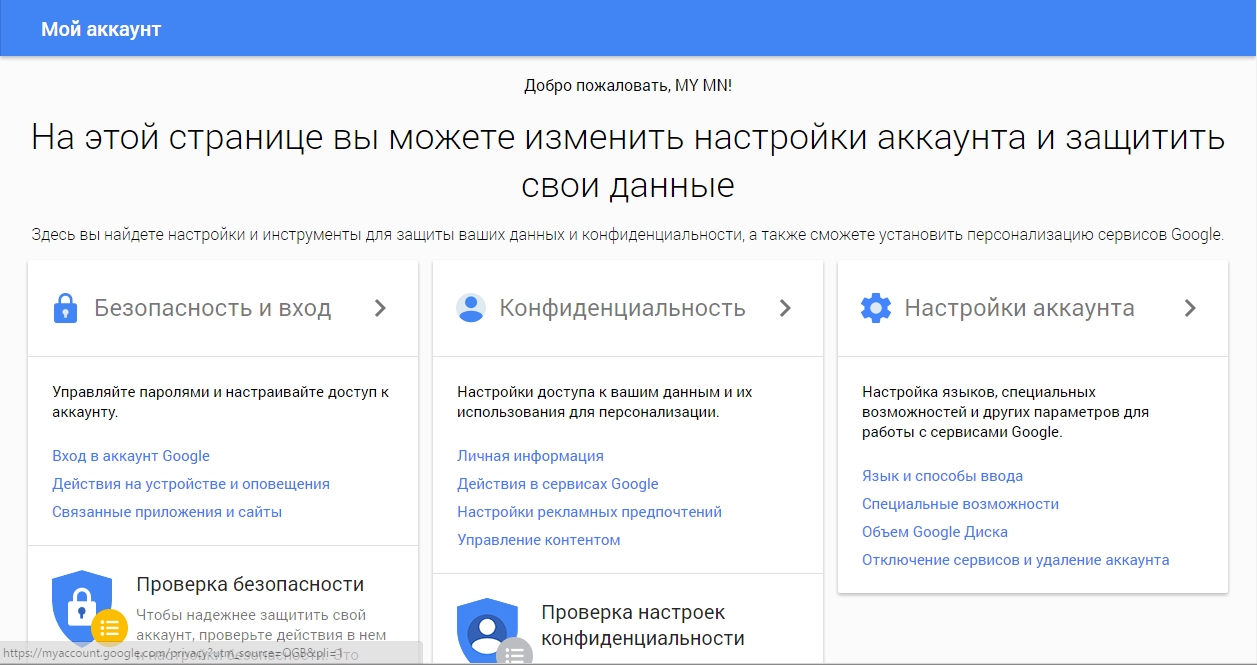Viewport: 1257px width, 665px height.
Task: Click the gear icon beside Настройки аккаунта
Action: click(875, 308)
